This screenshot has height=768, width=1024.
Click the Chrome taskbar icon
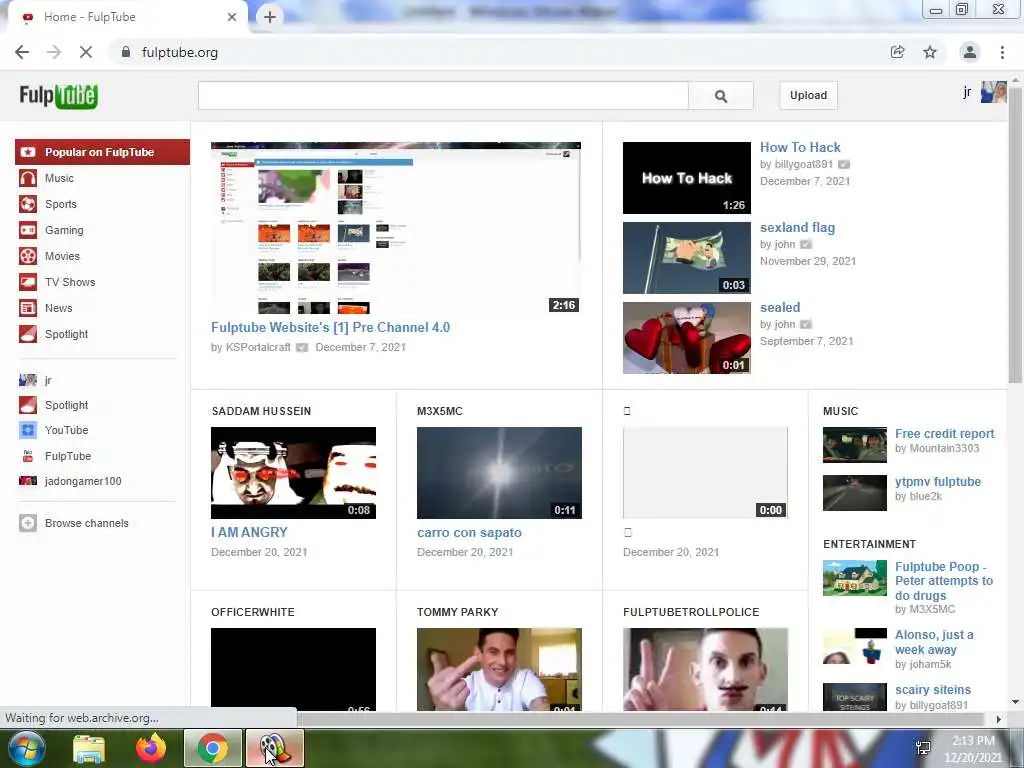(x=213, y=748)
